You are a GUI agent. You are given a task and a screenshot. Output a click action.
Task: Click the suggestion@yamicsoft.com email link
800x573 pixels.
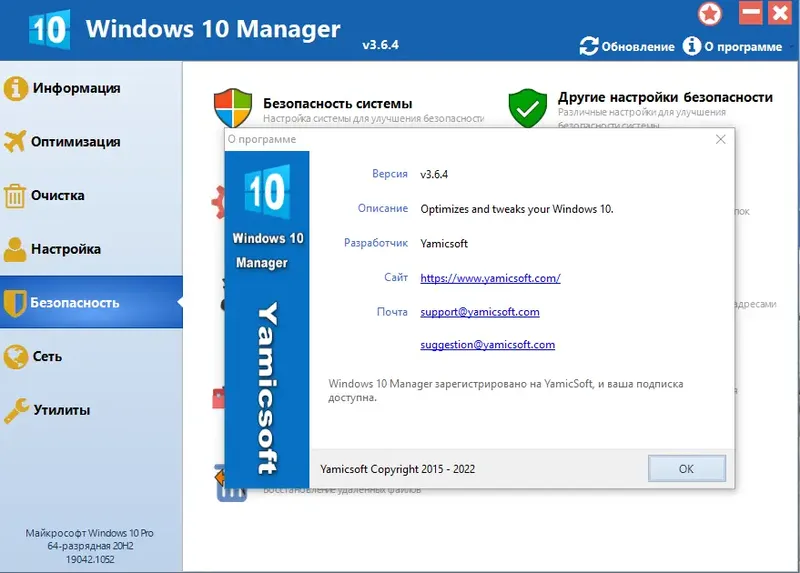pos(487,345)
